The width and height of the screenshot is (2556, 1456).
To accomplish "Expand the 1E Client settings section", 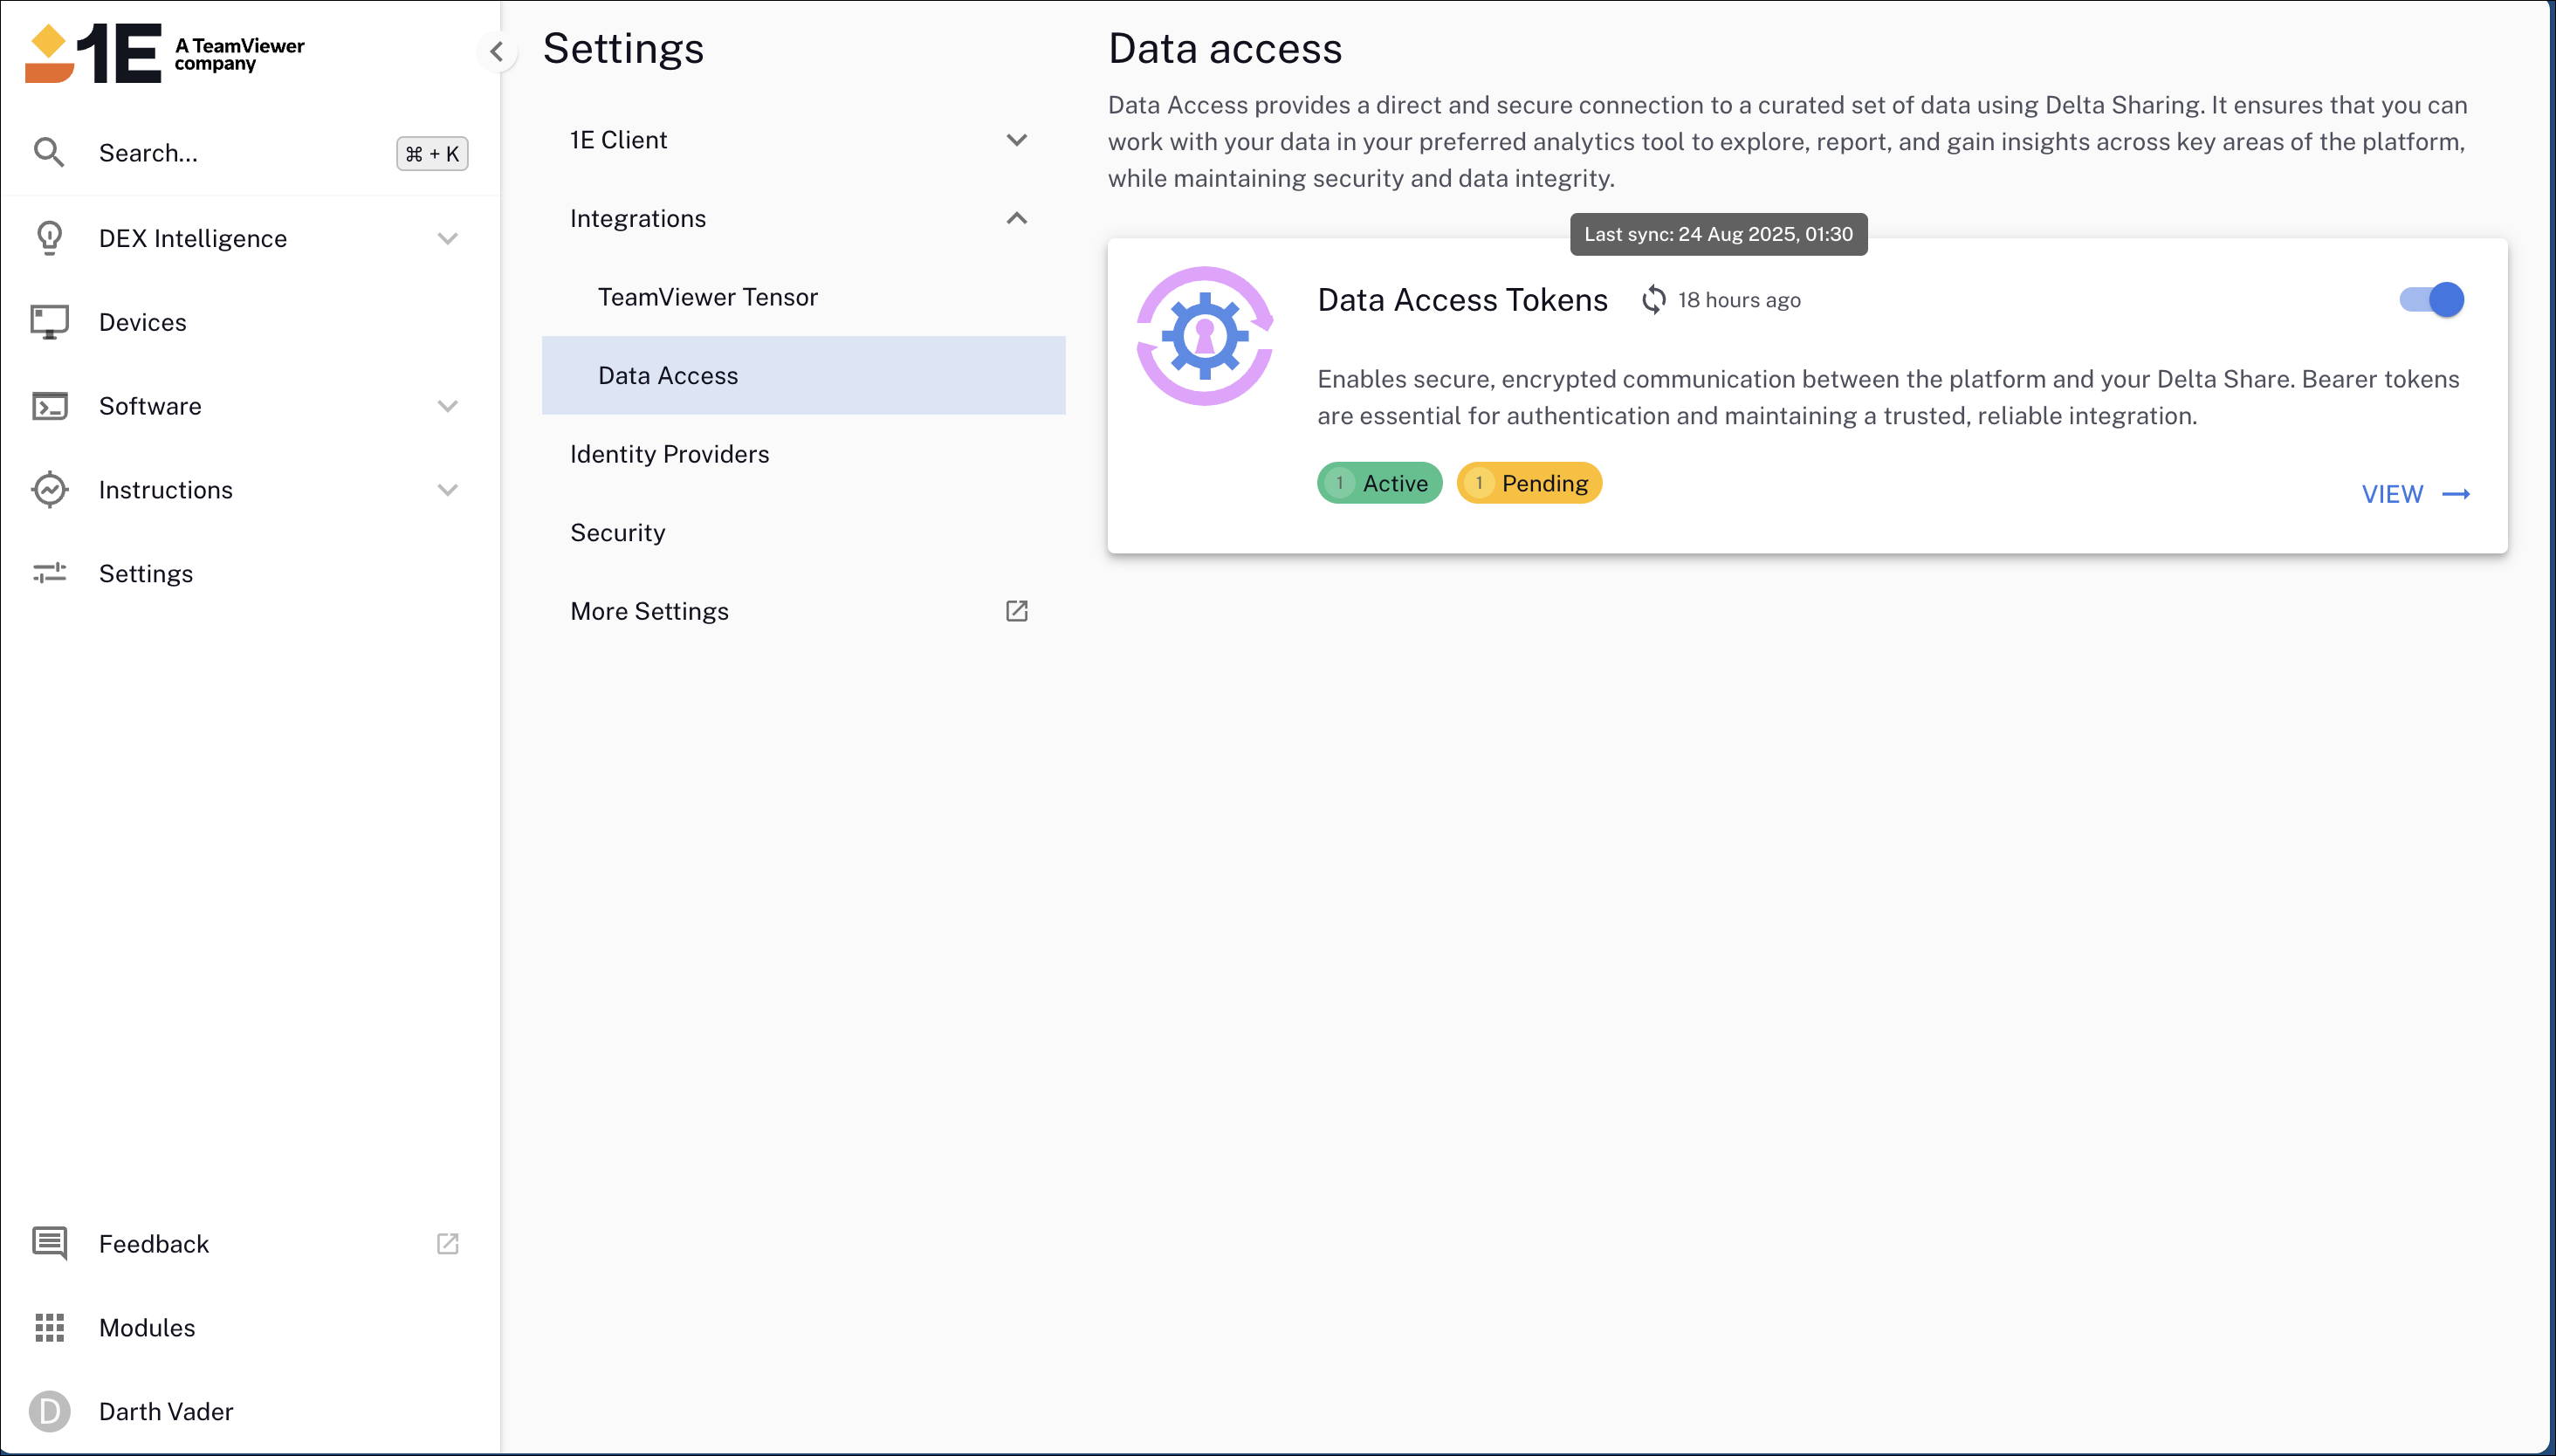I will click(1016, 140).
